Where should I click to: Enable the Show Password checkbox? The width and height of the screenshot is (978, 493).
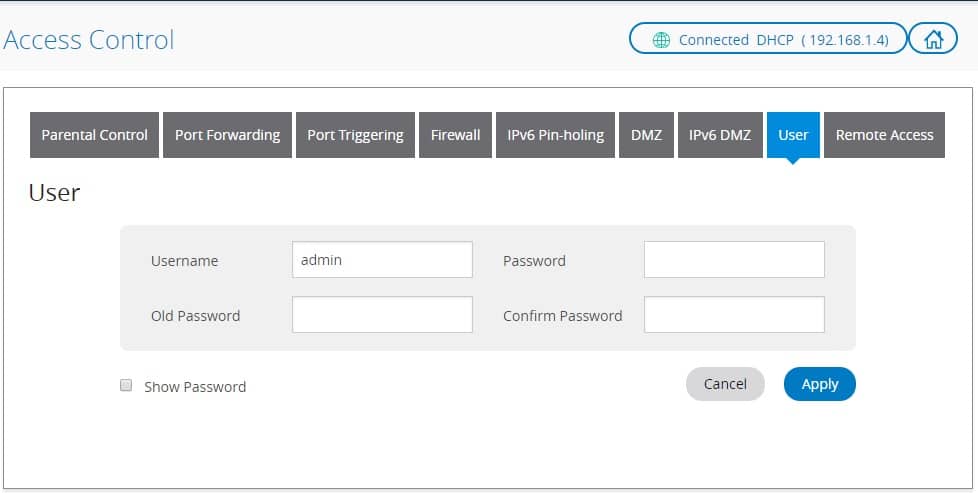pos(126,385)
